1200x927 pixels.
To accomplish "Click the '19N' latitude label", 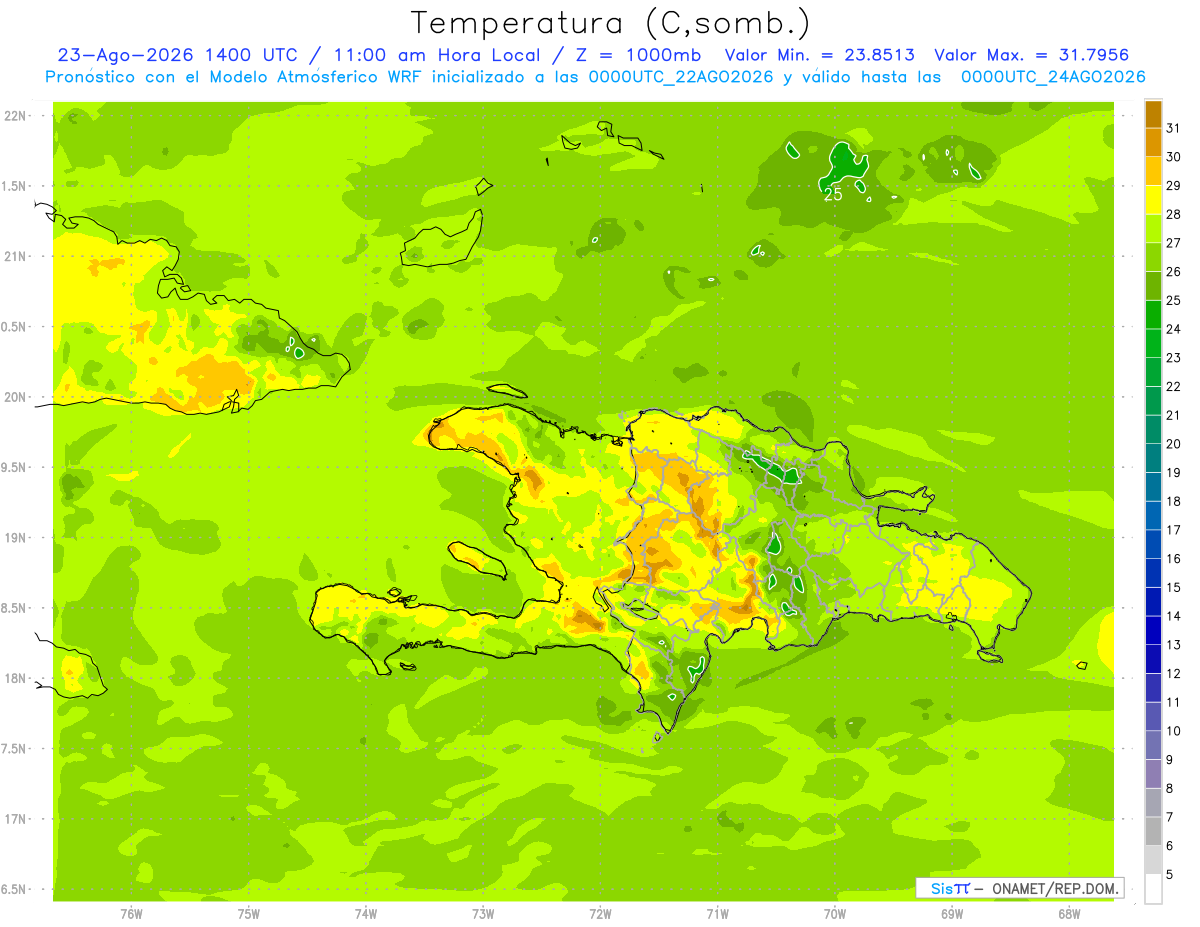I will click(15, 538).
